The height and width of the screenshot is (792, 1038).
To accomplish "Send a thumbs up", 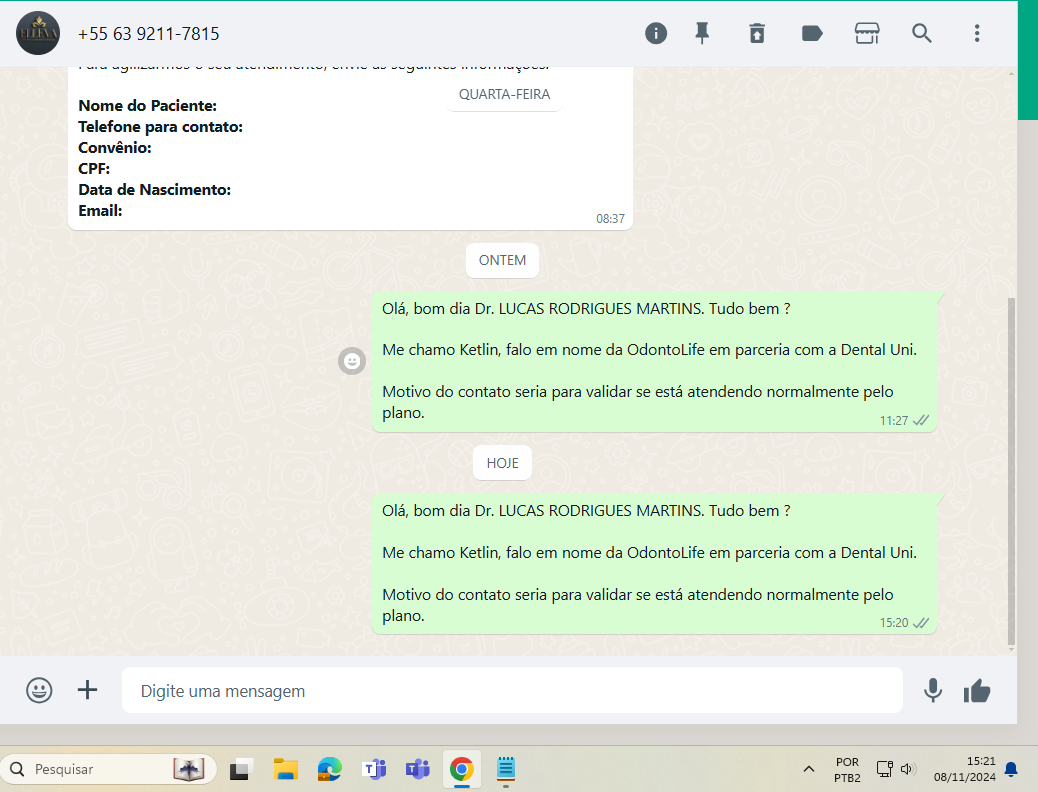I will pos(976,691).
